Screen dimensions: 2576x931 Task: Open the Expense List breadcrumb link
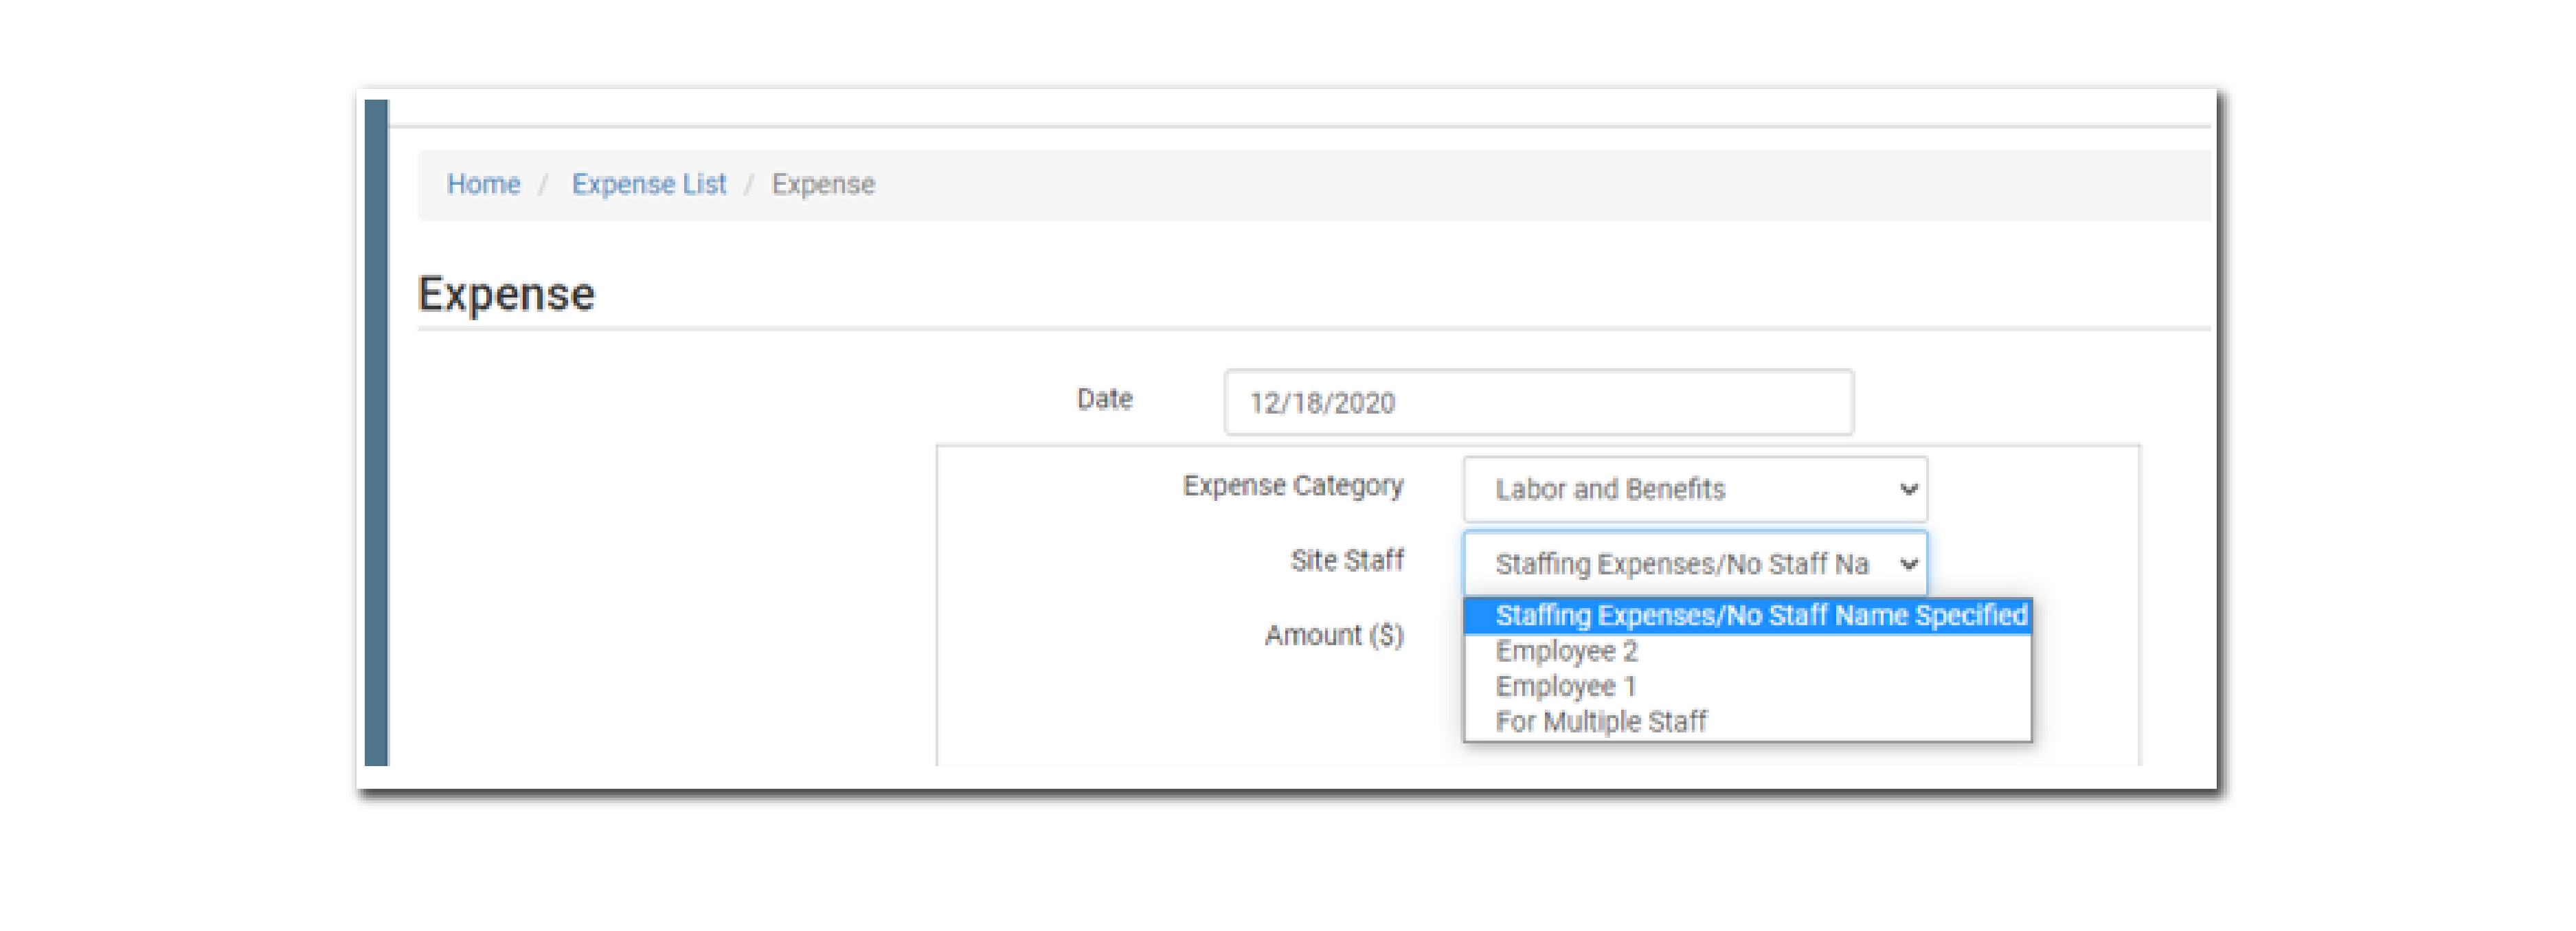point(648,184)
